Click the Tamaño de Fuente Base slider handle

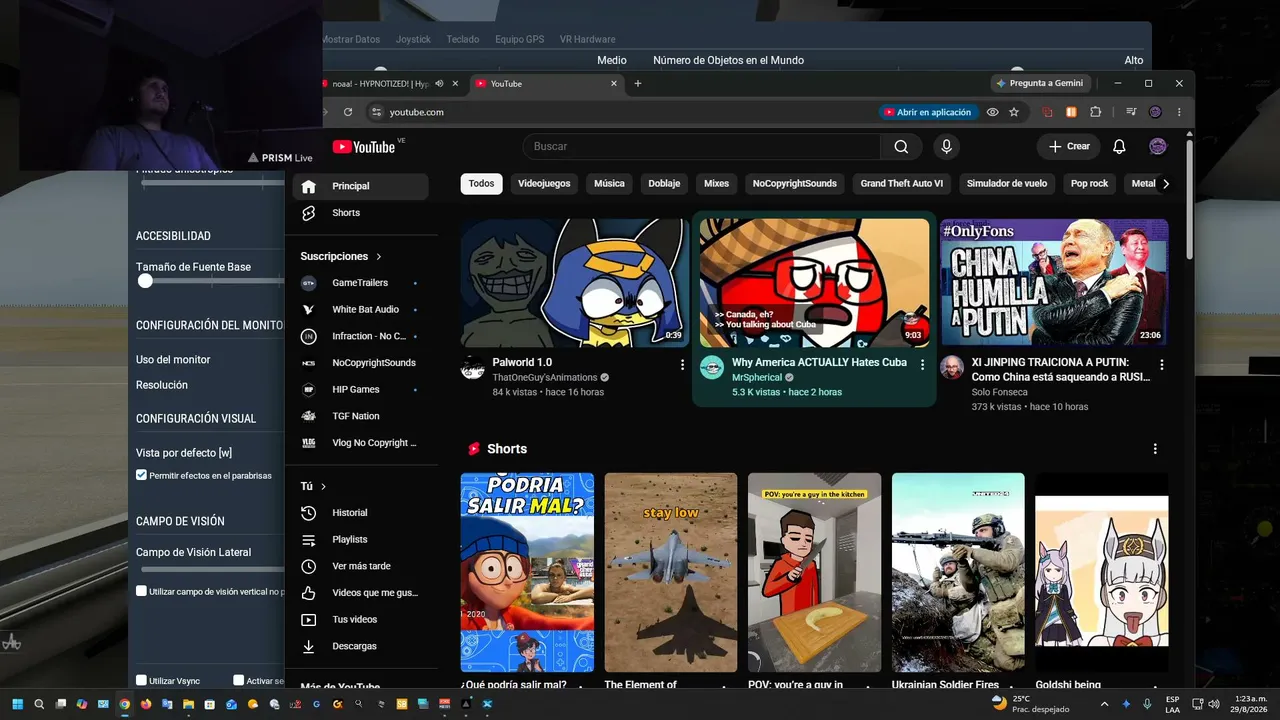click(145, 281)
